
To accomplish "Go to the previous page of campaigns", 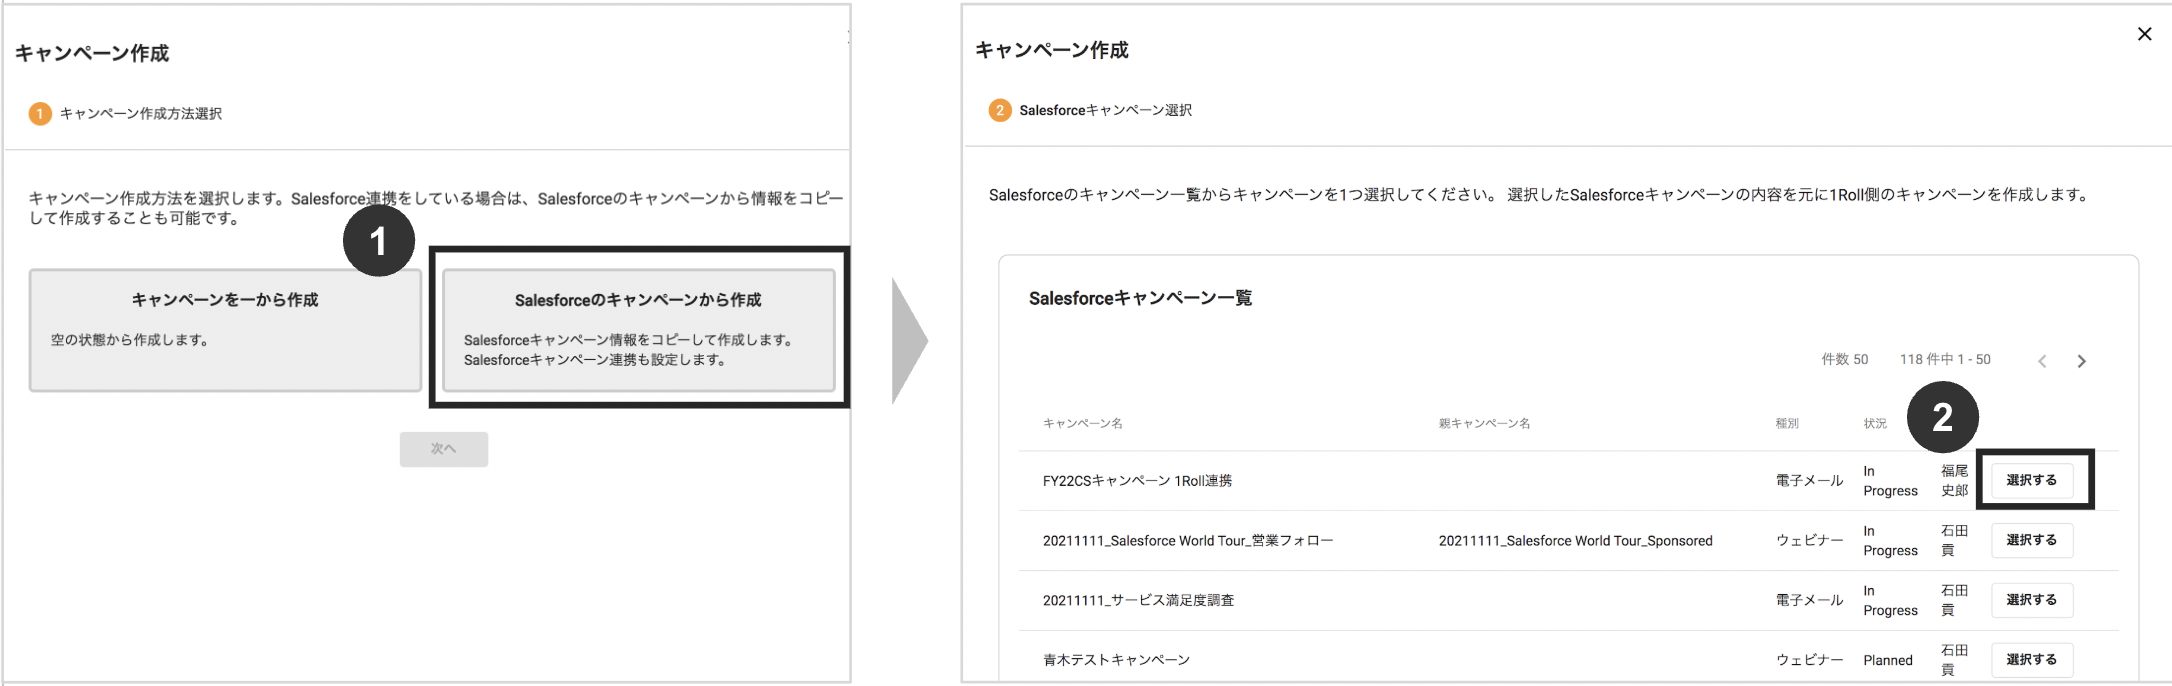I will (x=2042, y=361).
